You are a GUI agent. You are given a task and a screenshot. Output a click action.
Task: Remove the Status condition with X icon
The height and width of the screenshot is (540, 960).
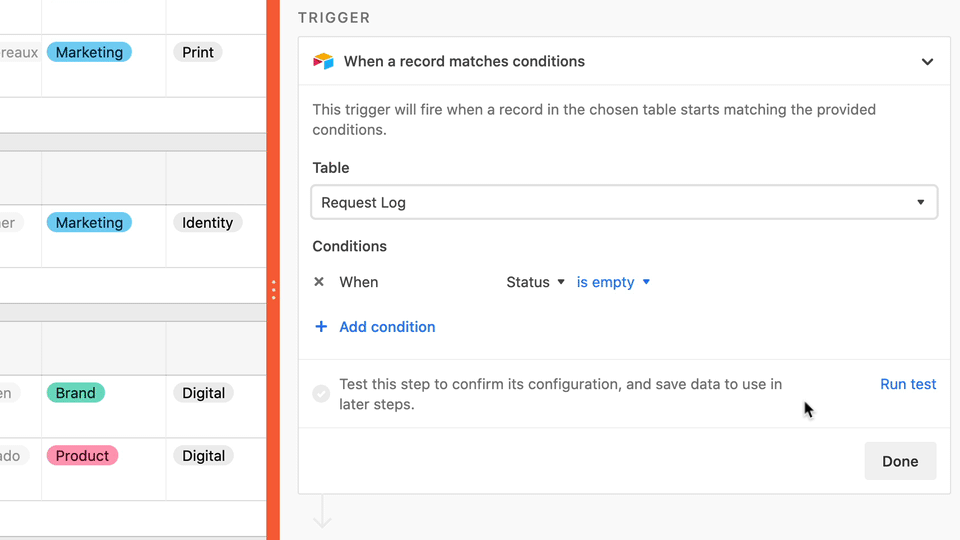coord(319,282)
